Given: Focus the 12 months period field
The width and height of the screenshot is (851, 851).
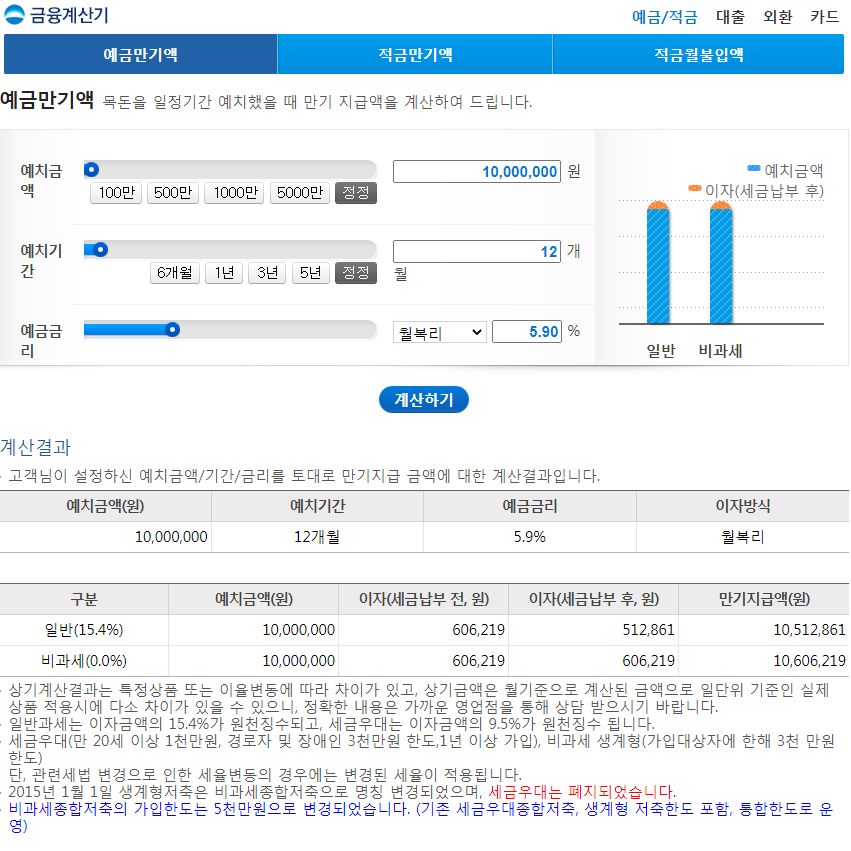Looking at the screenshot, I should [x=477, y=251].
